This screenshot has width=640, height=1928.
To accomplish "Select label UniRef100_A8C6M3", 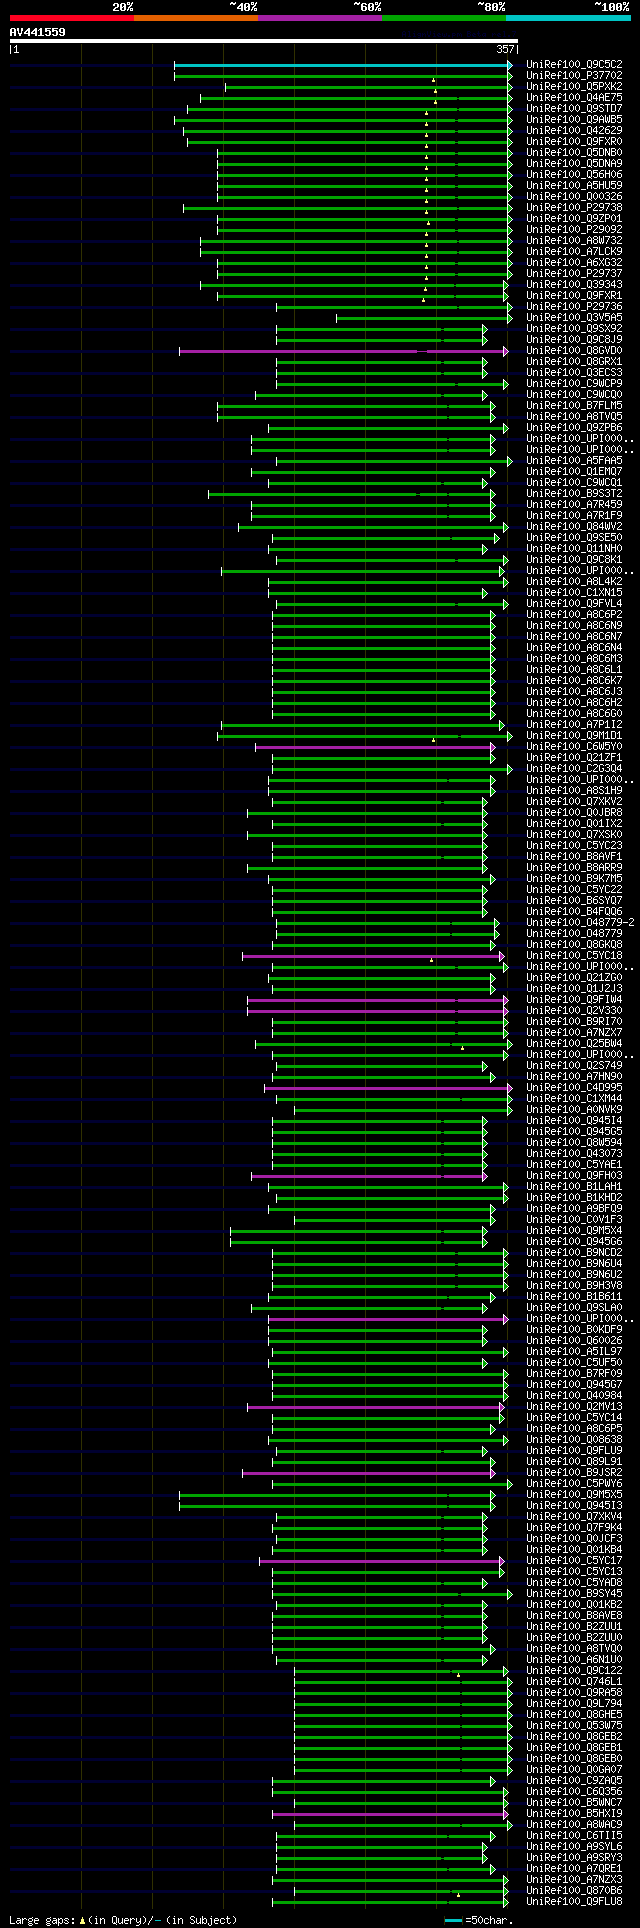I will (574, 659).
